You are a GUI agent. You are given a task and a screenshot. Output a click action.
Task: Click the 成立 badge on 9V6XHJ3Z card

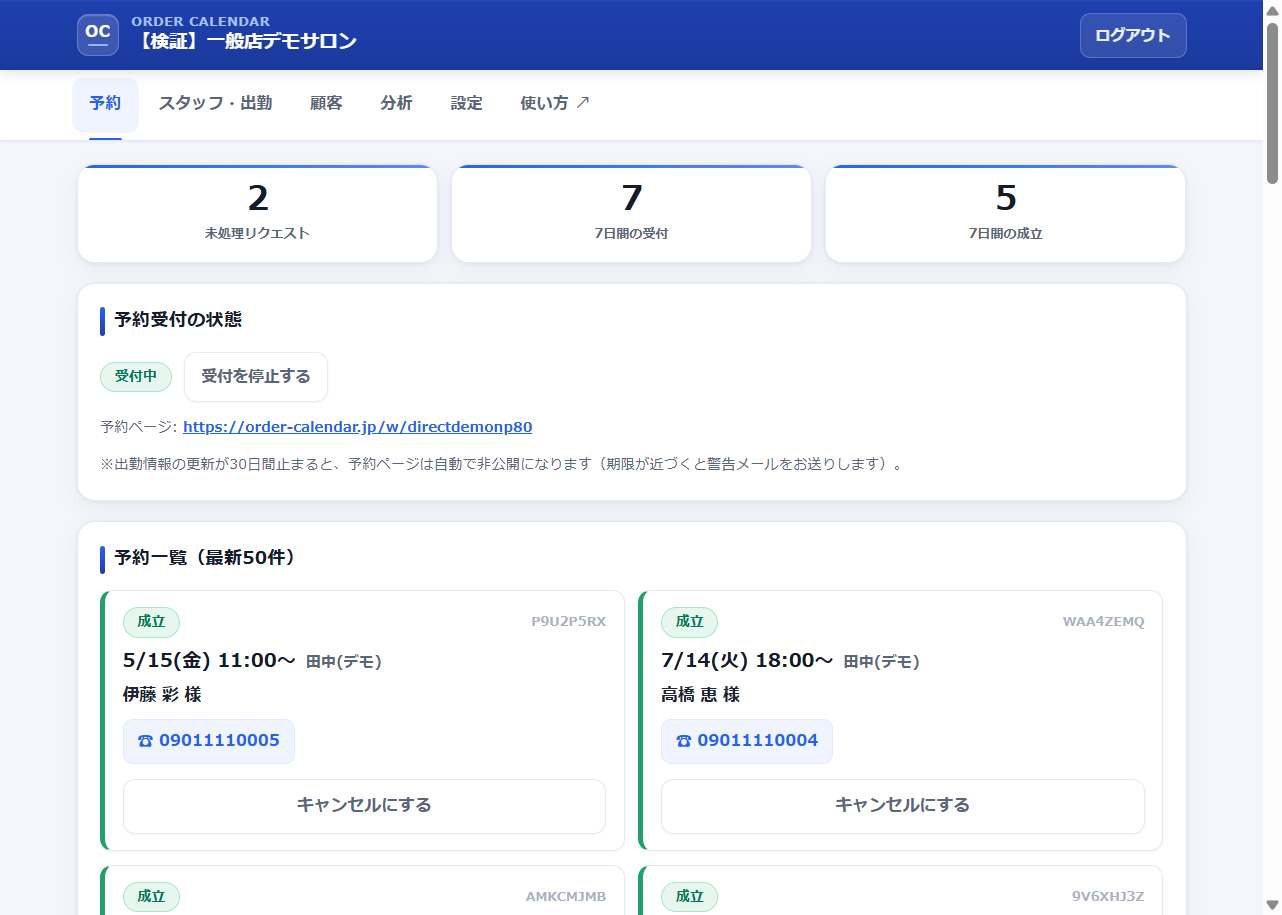689,897
